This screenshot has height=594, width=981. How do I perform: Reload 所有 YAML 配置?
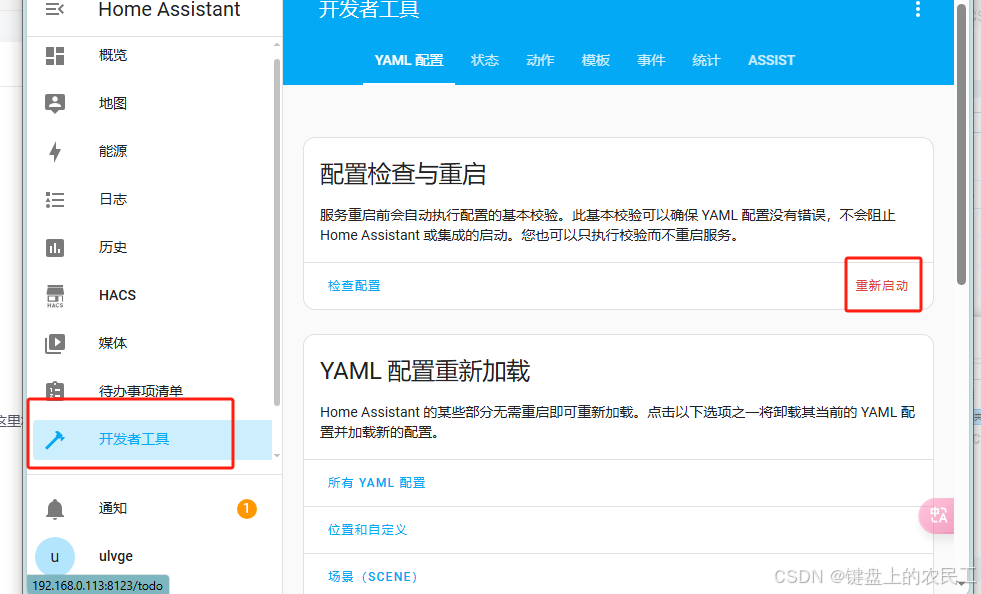pyautogui.click(x=377, y=483)
